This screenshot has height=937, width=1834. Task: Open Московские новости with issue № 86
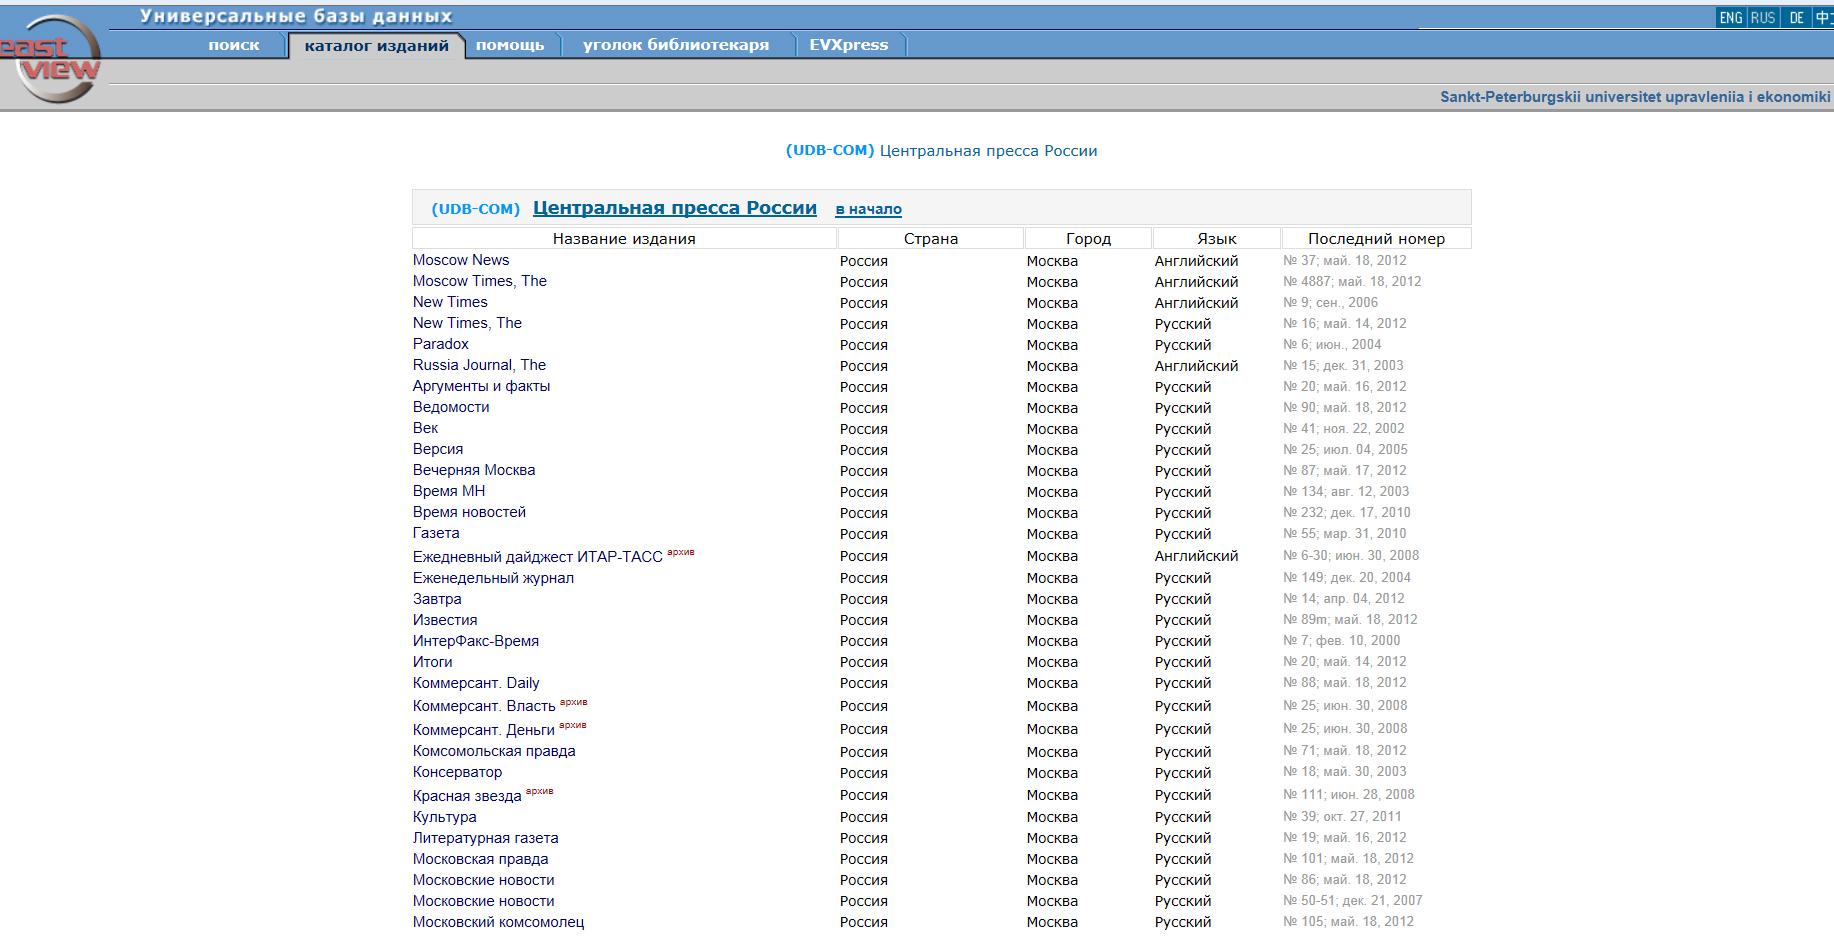[x=484, y=880]
